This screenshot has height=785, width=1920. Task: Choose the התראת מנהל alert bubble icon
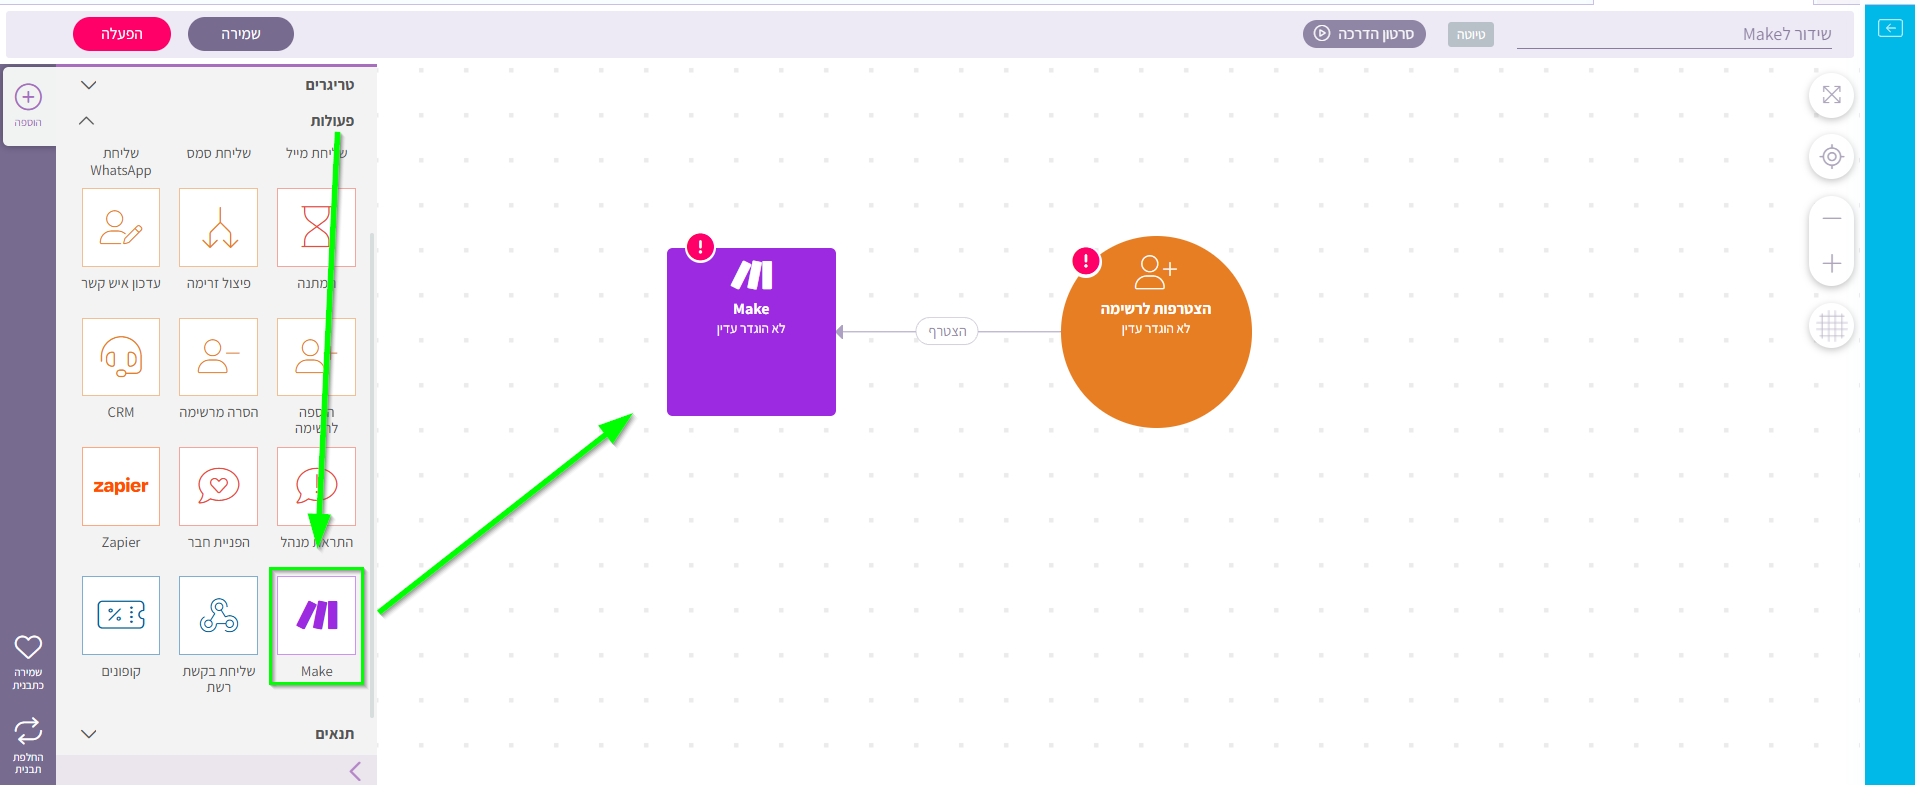(316, 486)
